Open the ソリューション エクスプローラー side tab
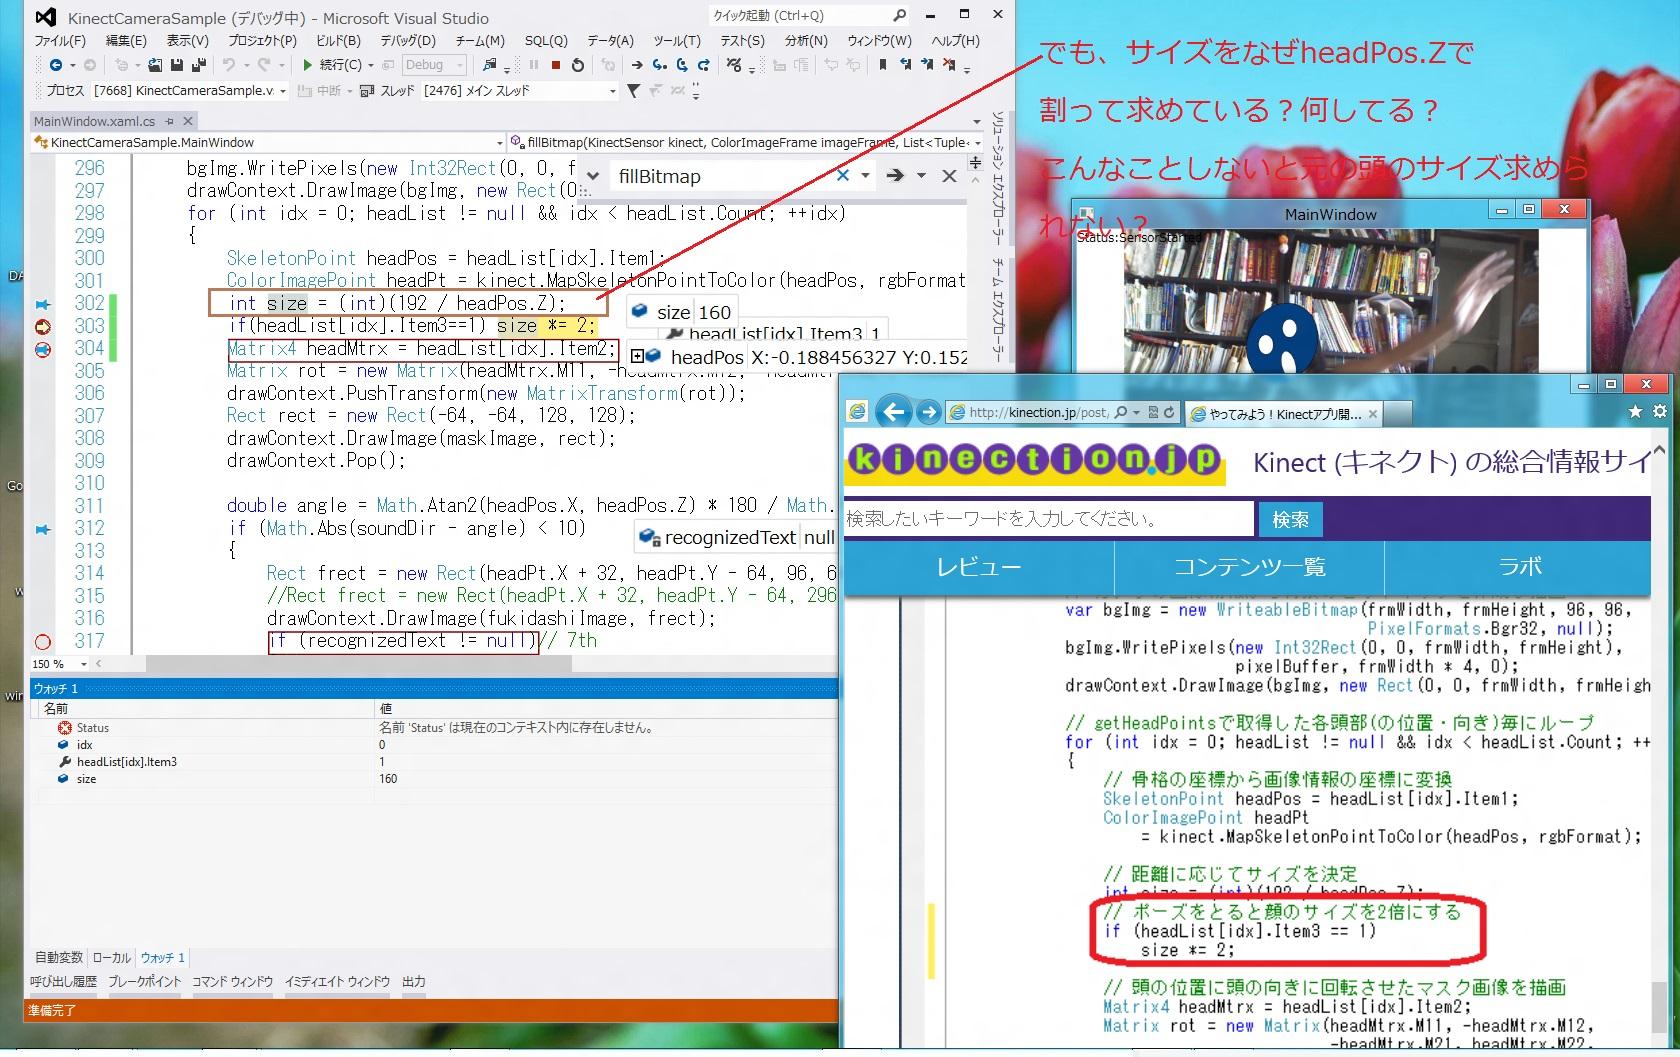This screenshot has width=1680, height=1057. point(997,176)
